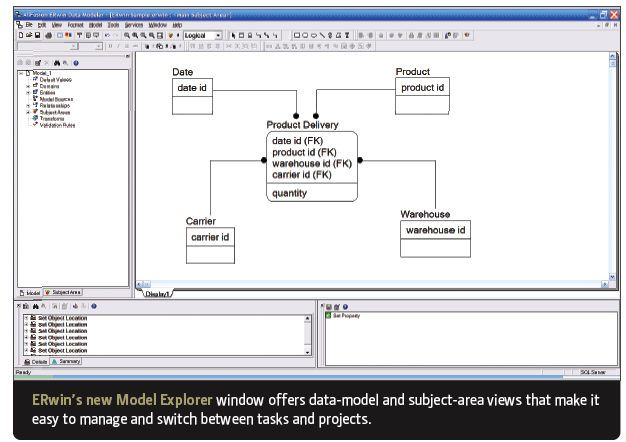Screen dimensions: 626x442
Task: Print the diagram using the printer icon
Action: click(49, 35)
